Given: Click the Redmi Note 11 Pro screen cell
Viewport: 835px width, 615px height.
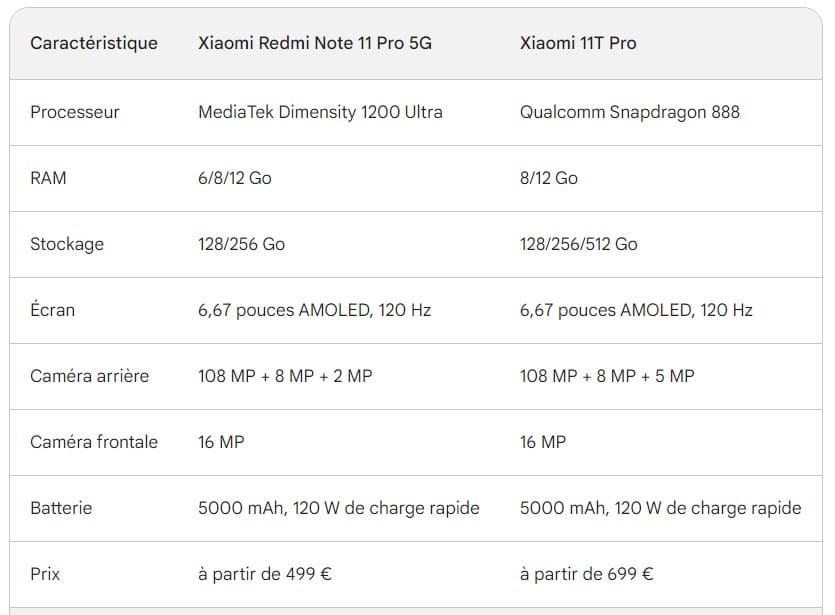Looking at the screenshot, I should 315,310.
